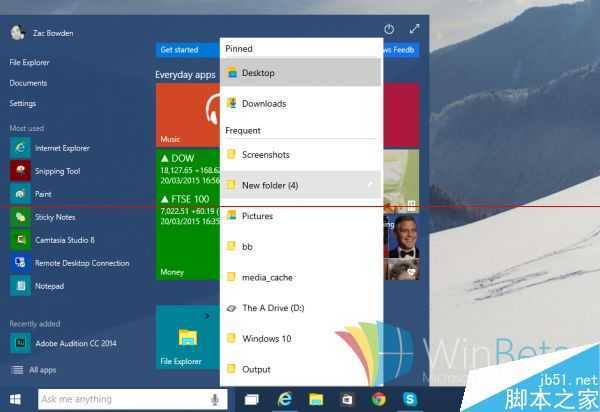Open the green photo tile below the red tile
The height and width of the screenshot is (412, 600).
point(401,181)
